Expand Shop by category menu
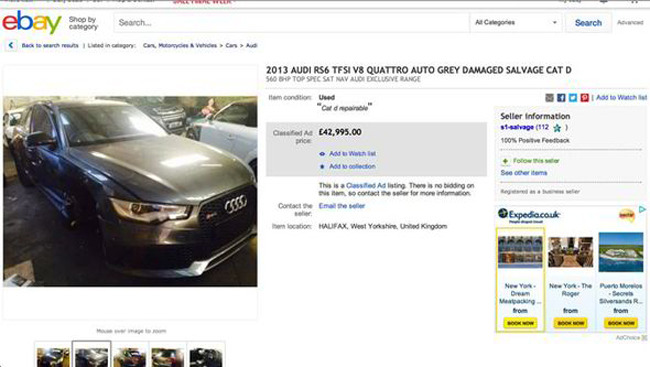Viewport: 650px width, 367px height. click(x=83, y=23)
